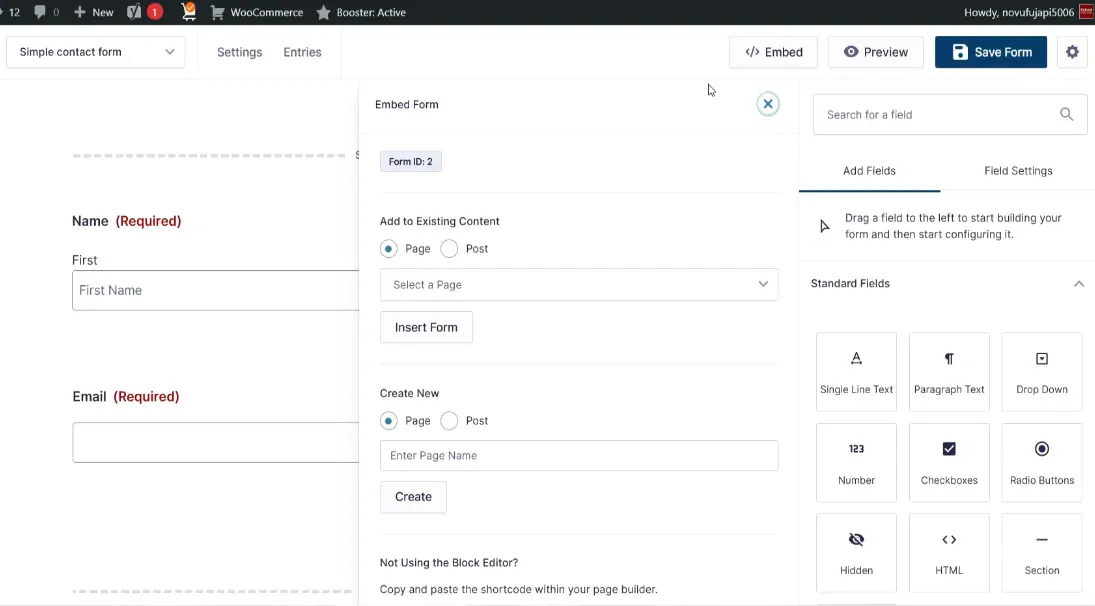Add a Paragraph Text field
Image resolution: width=1095 pixels, height=606 pixels.
click(x=949, y=372)
